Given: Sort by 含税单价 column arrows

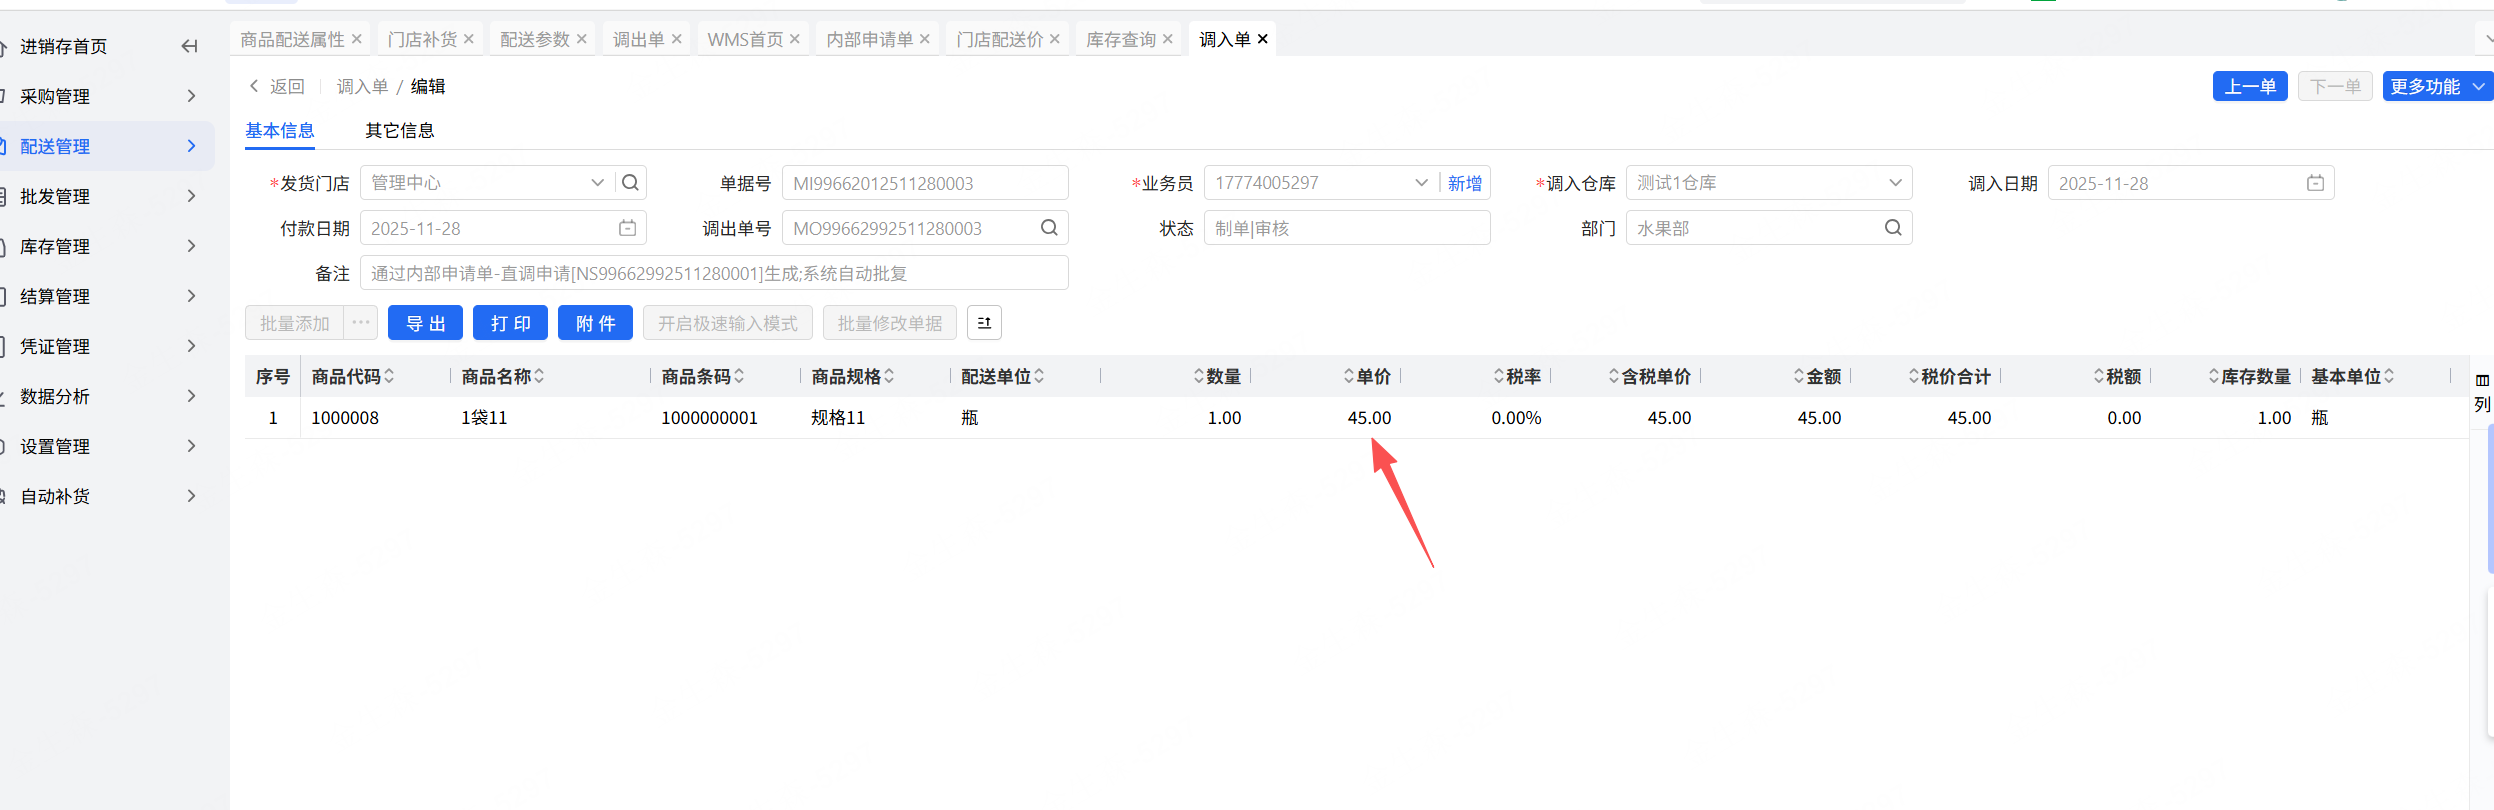Looking at the screenshot, I should tap(1614, 376).
